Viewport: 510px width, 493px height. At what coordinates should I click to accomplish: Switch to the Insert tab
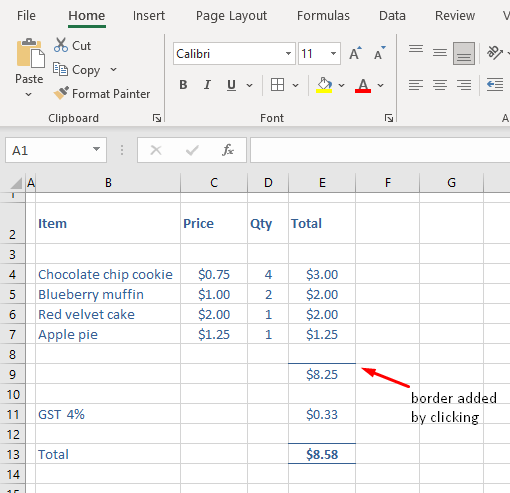point(149,16)
